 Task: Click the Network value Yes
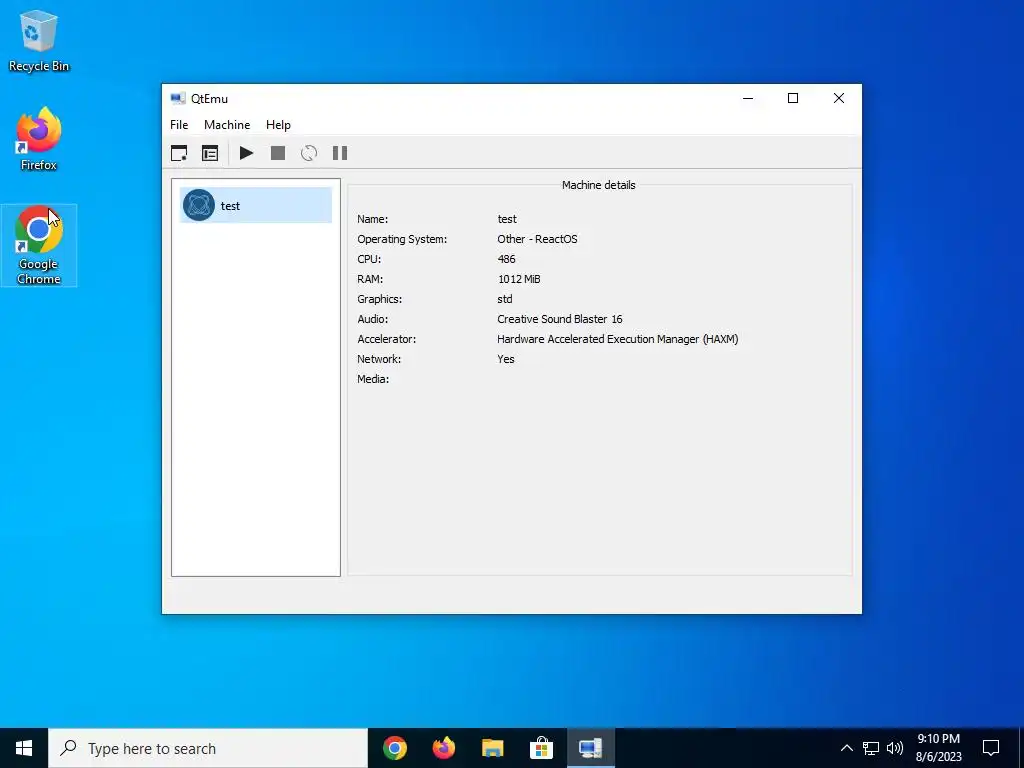click(505, 359)
